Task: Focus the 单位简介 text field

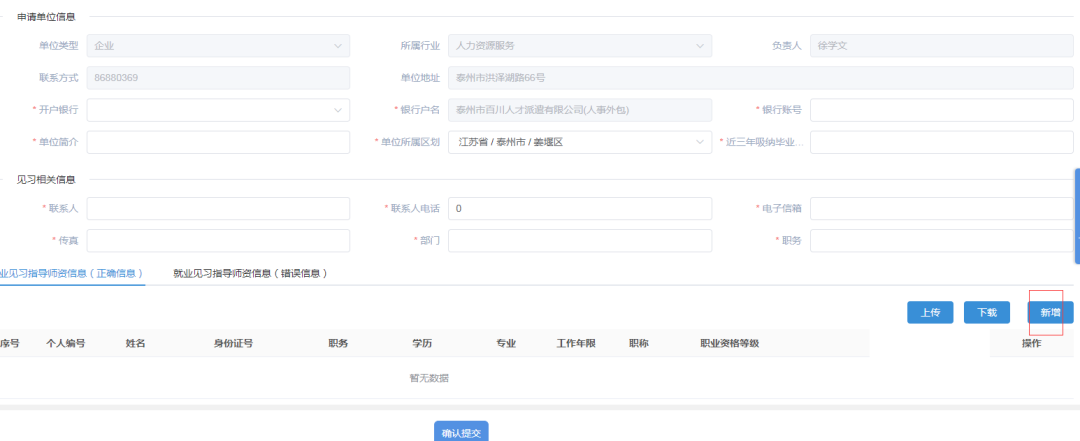Action: [218, 142]
